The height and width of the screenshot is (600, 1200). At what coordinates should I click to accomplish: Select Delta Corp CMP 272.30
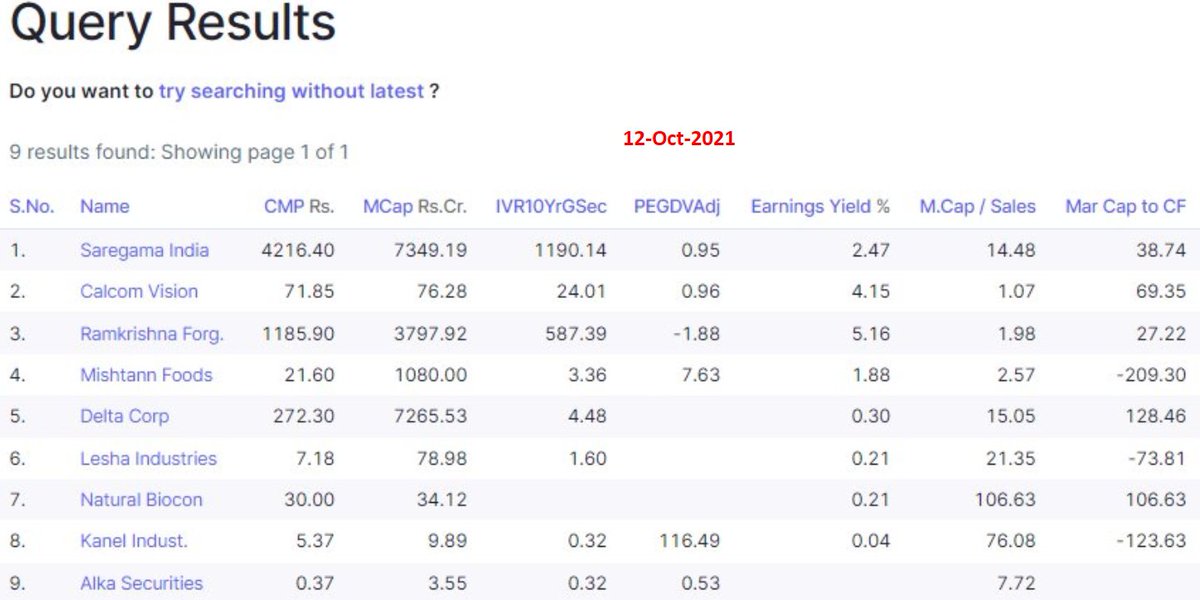[304, 416]
